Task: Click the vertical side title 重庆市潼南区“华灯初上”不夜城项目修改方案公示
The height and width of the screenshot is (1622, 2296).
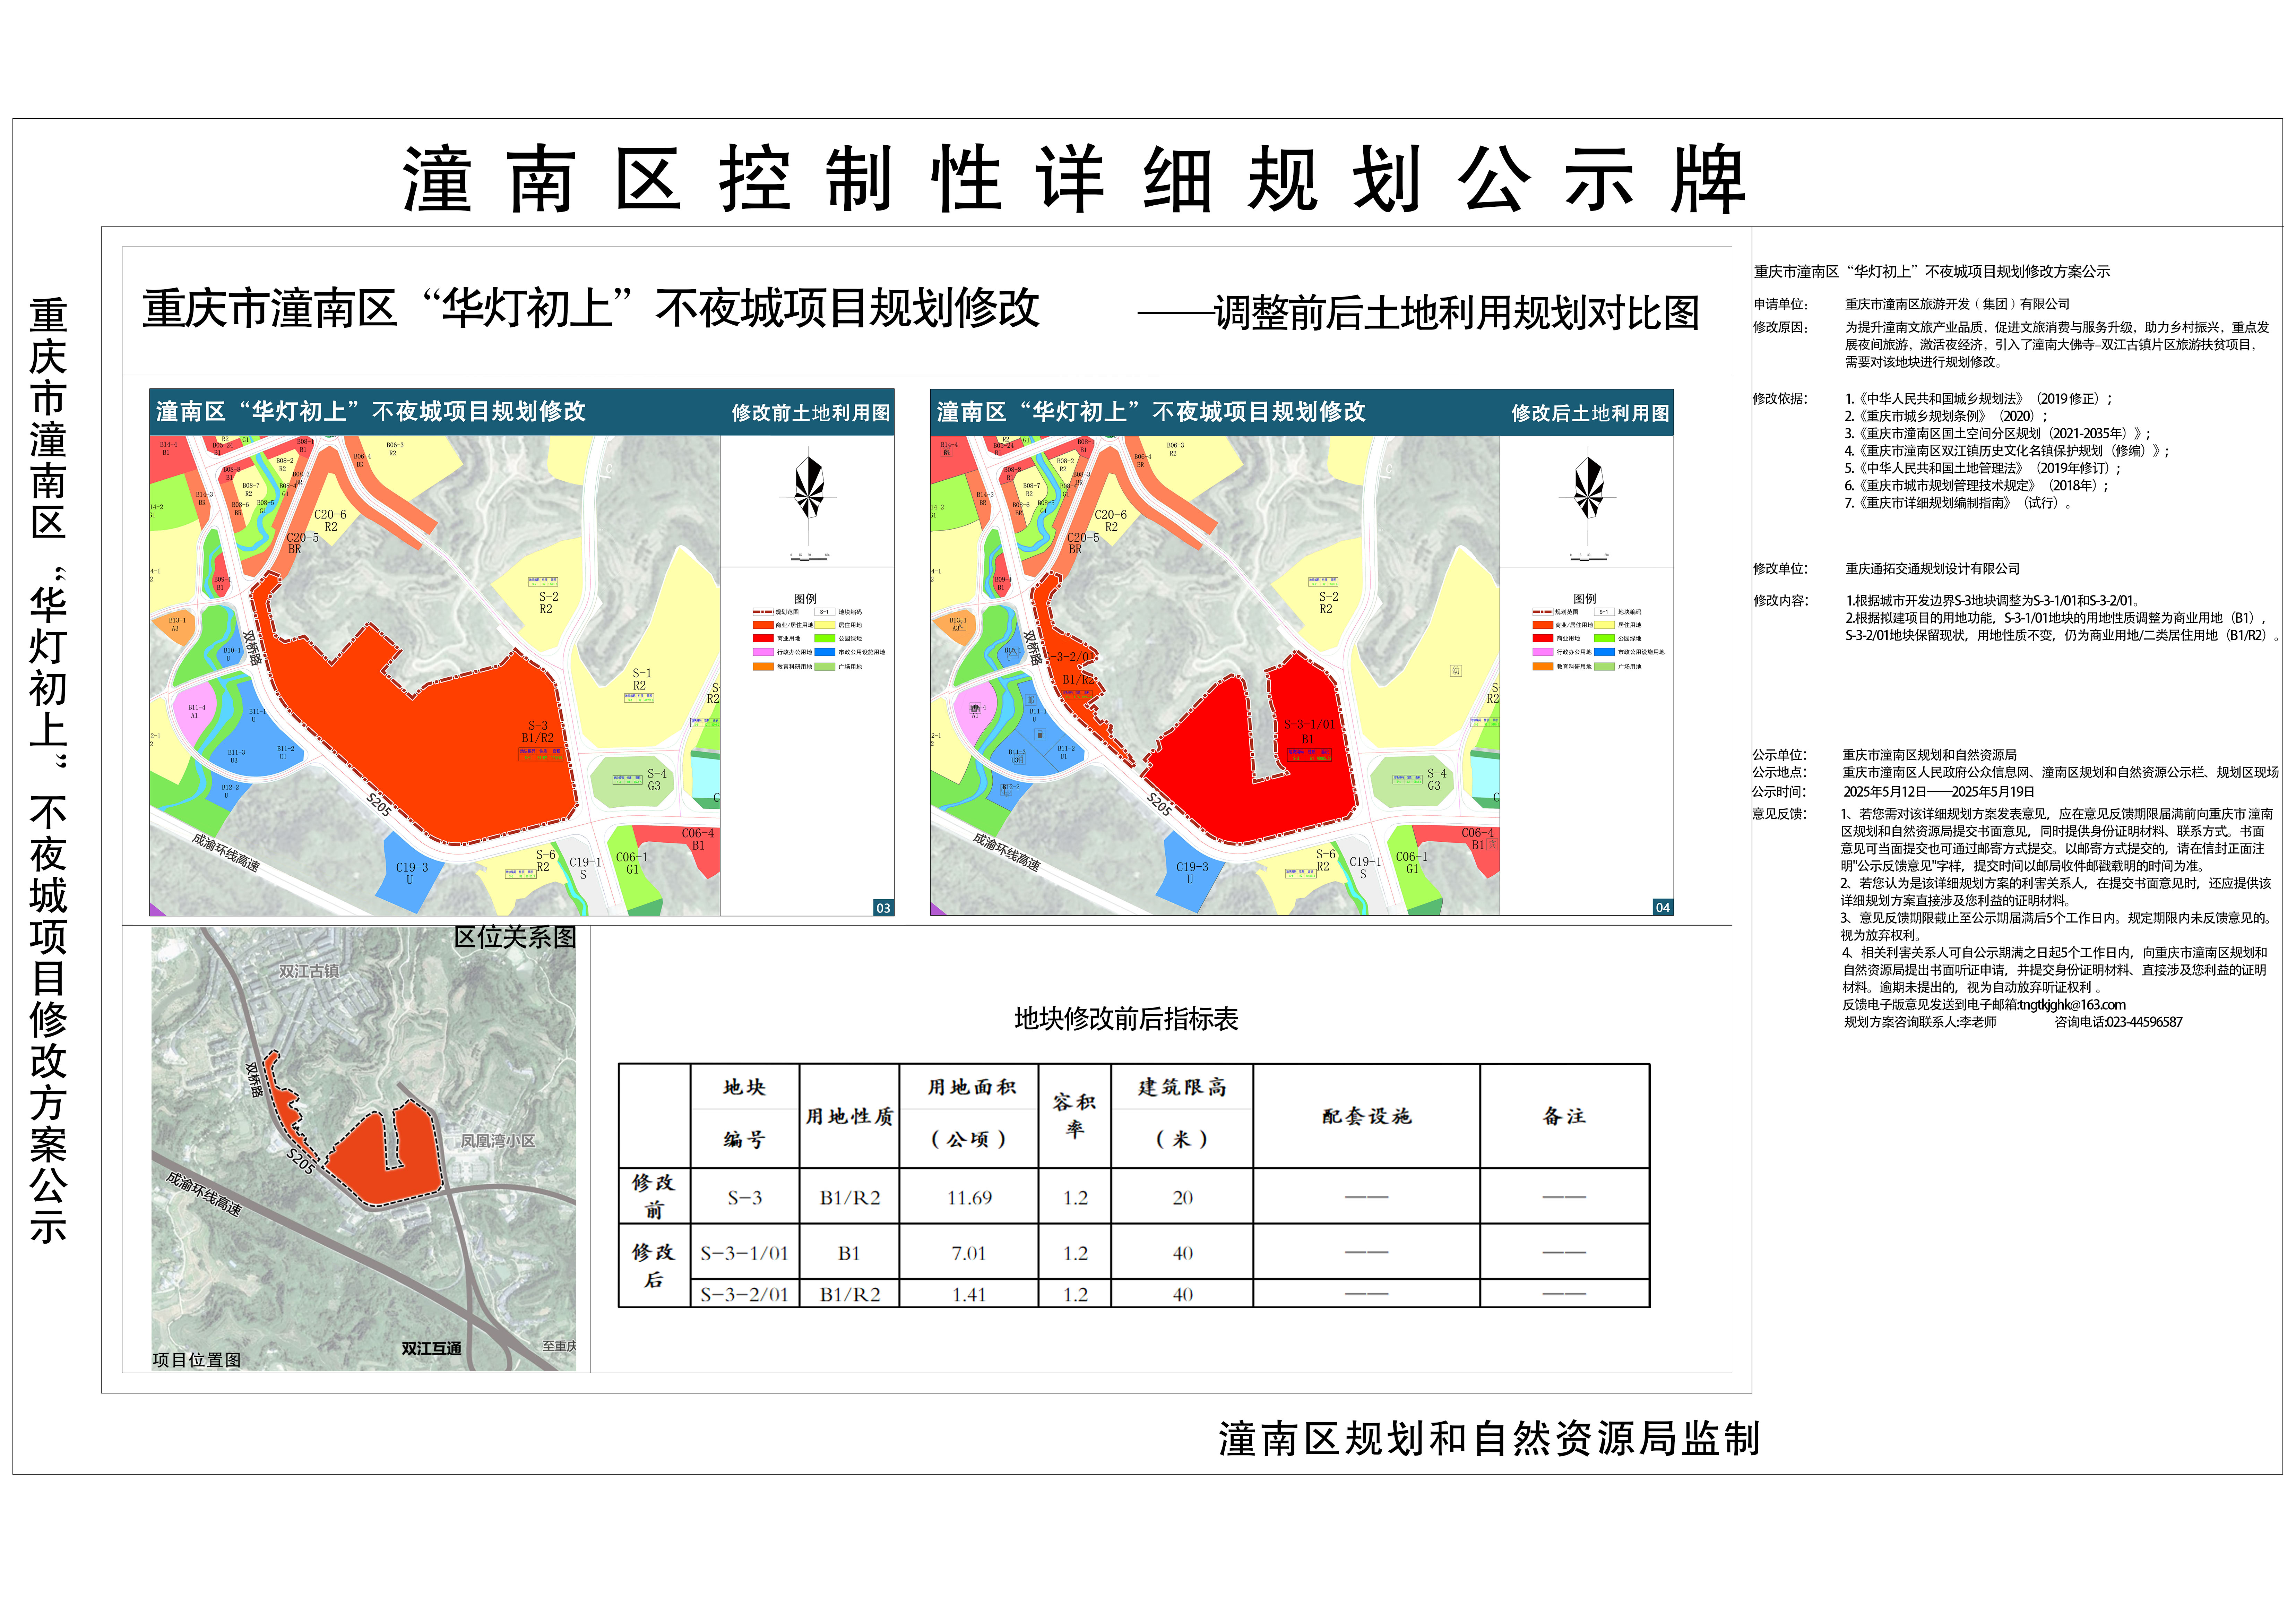Action: point(48,770)
